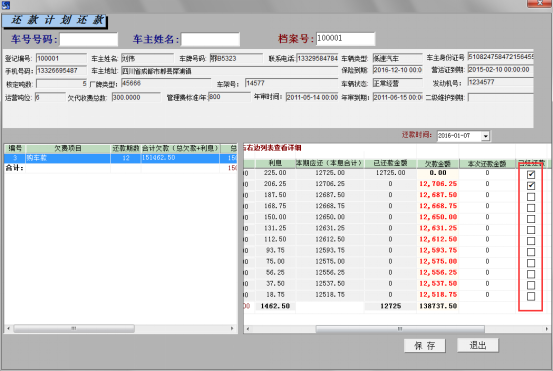This screenshot has width=553, height=371.
Task: Click the 欠费项目 column header
Action: point(68,148)
